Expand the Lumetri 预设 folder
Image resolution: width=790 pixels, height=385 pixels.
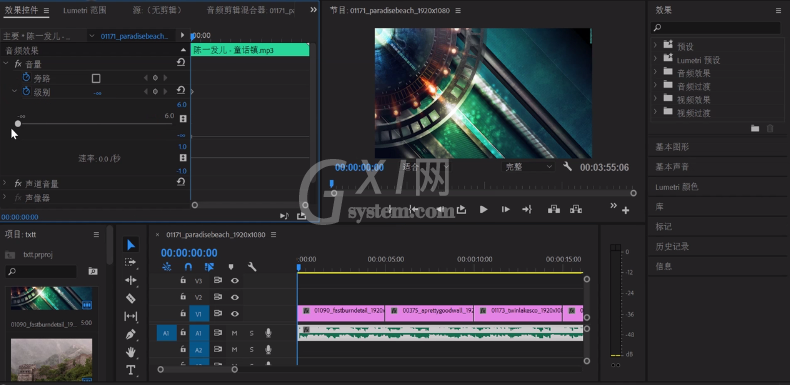655,58
